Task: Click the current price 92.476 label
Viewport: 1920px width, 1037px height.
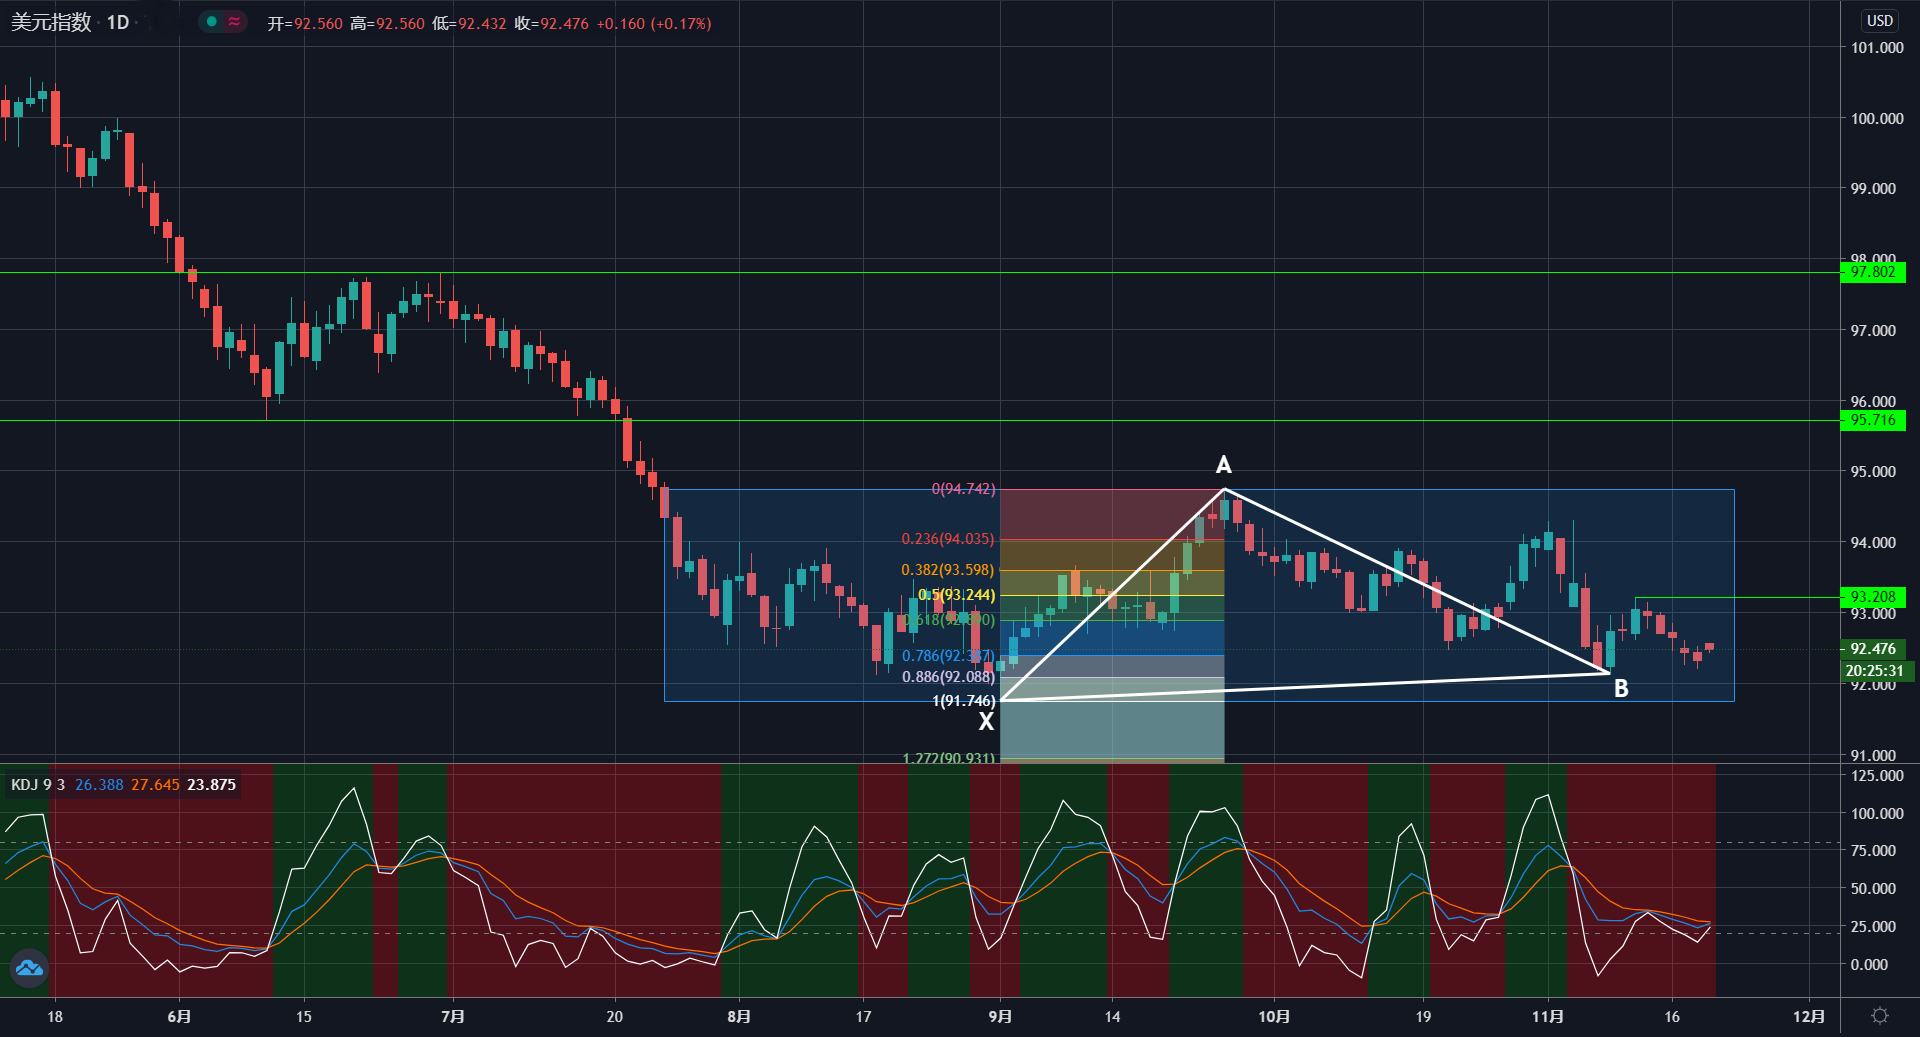Action: click(x=1873, y=649)
